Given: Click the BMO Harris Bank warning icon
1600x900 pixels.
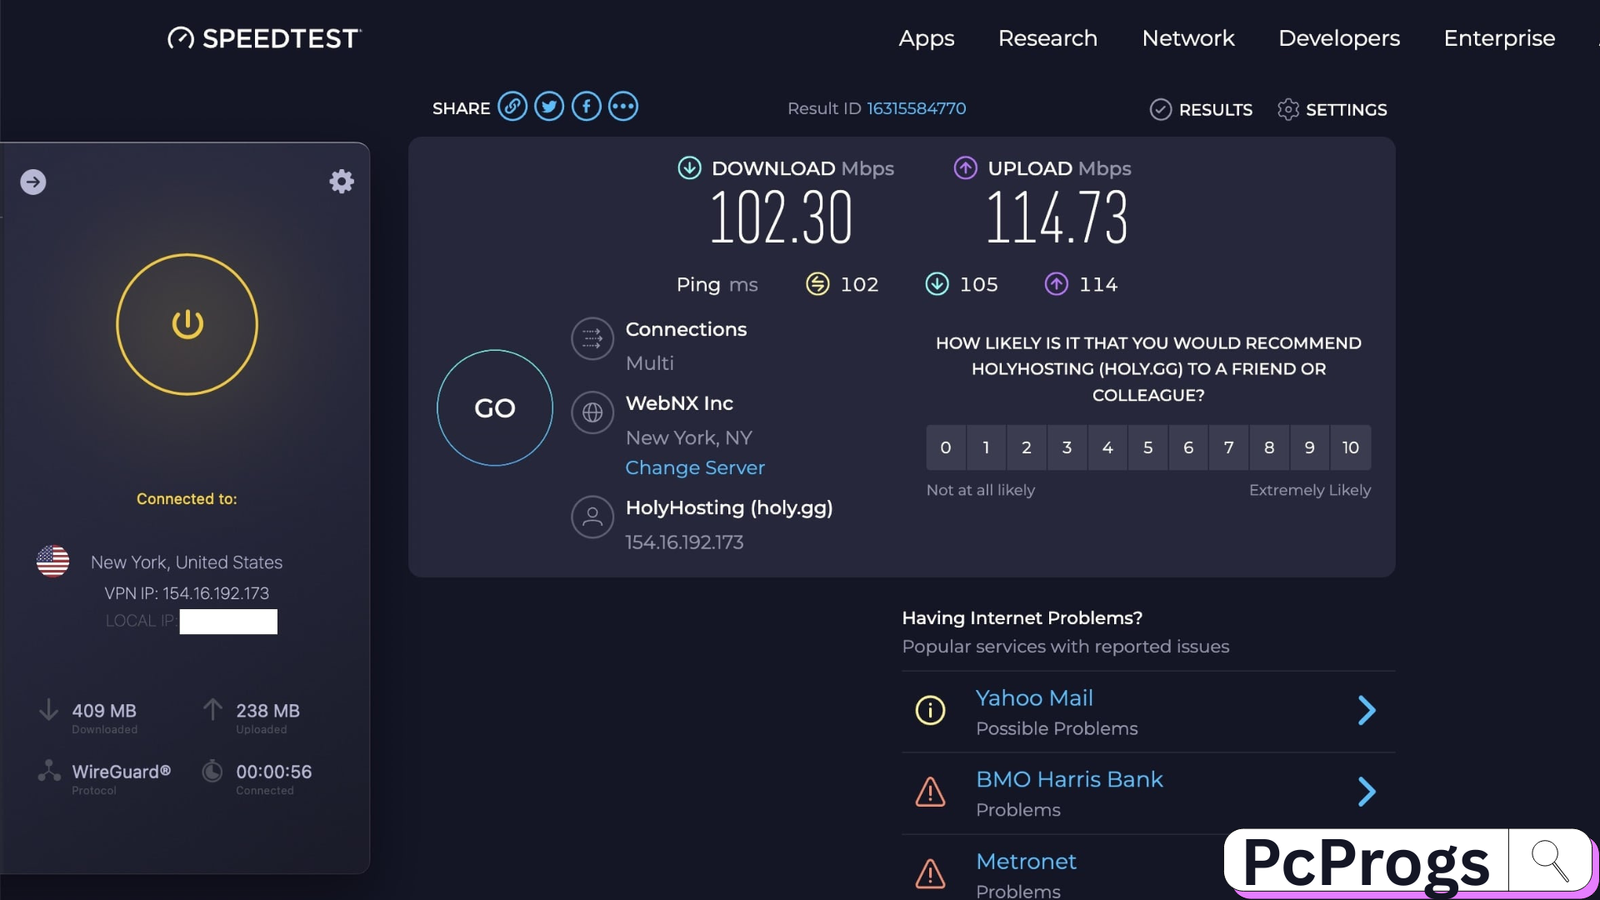Looking at the screenshot, I should click(x=930, y=792).
